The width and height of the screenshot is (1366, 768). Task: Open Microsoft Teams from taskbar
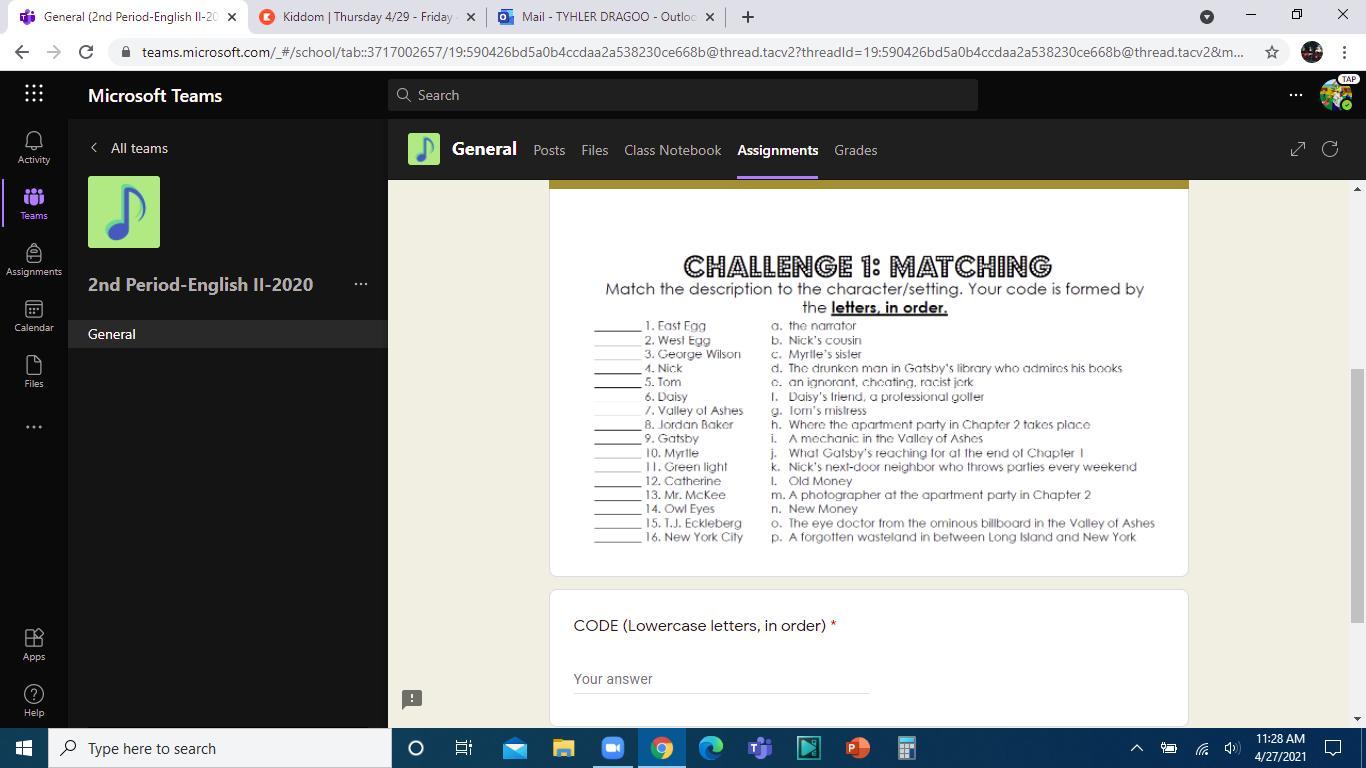(x=760, y=748)
